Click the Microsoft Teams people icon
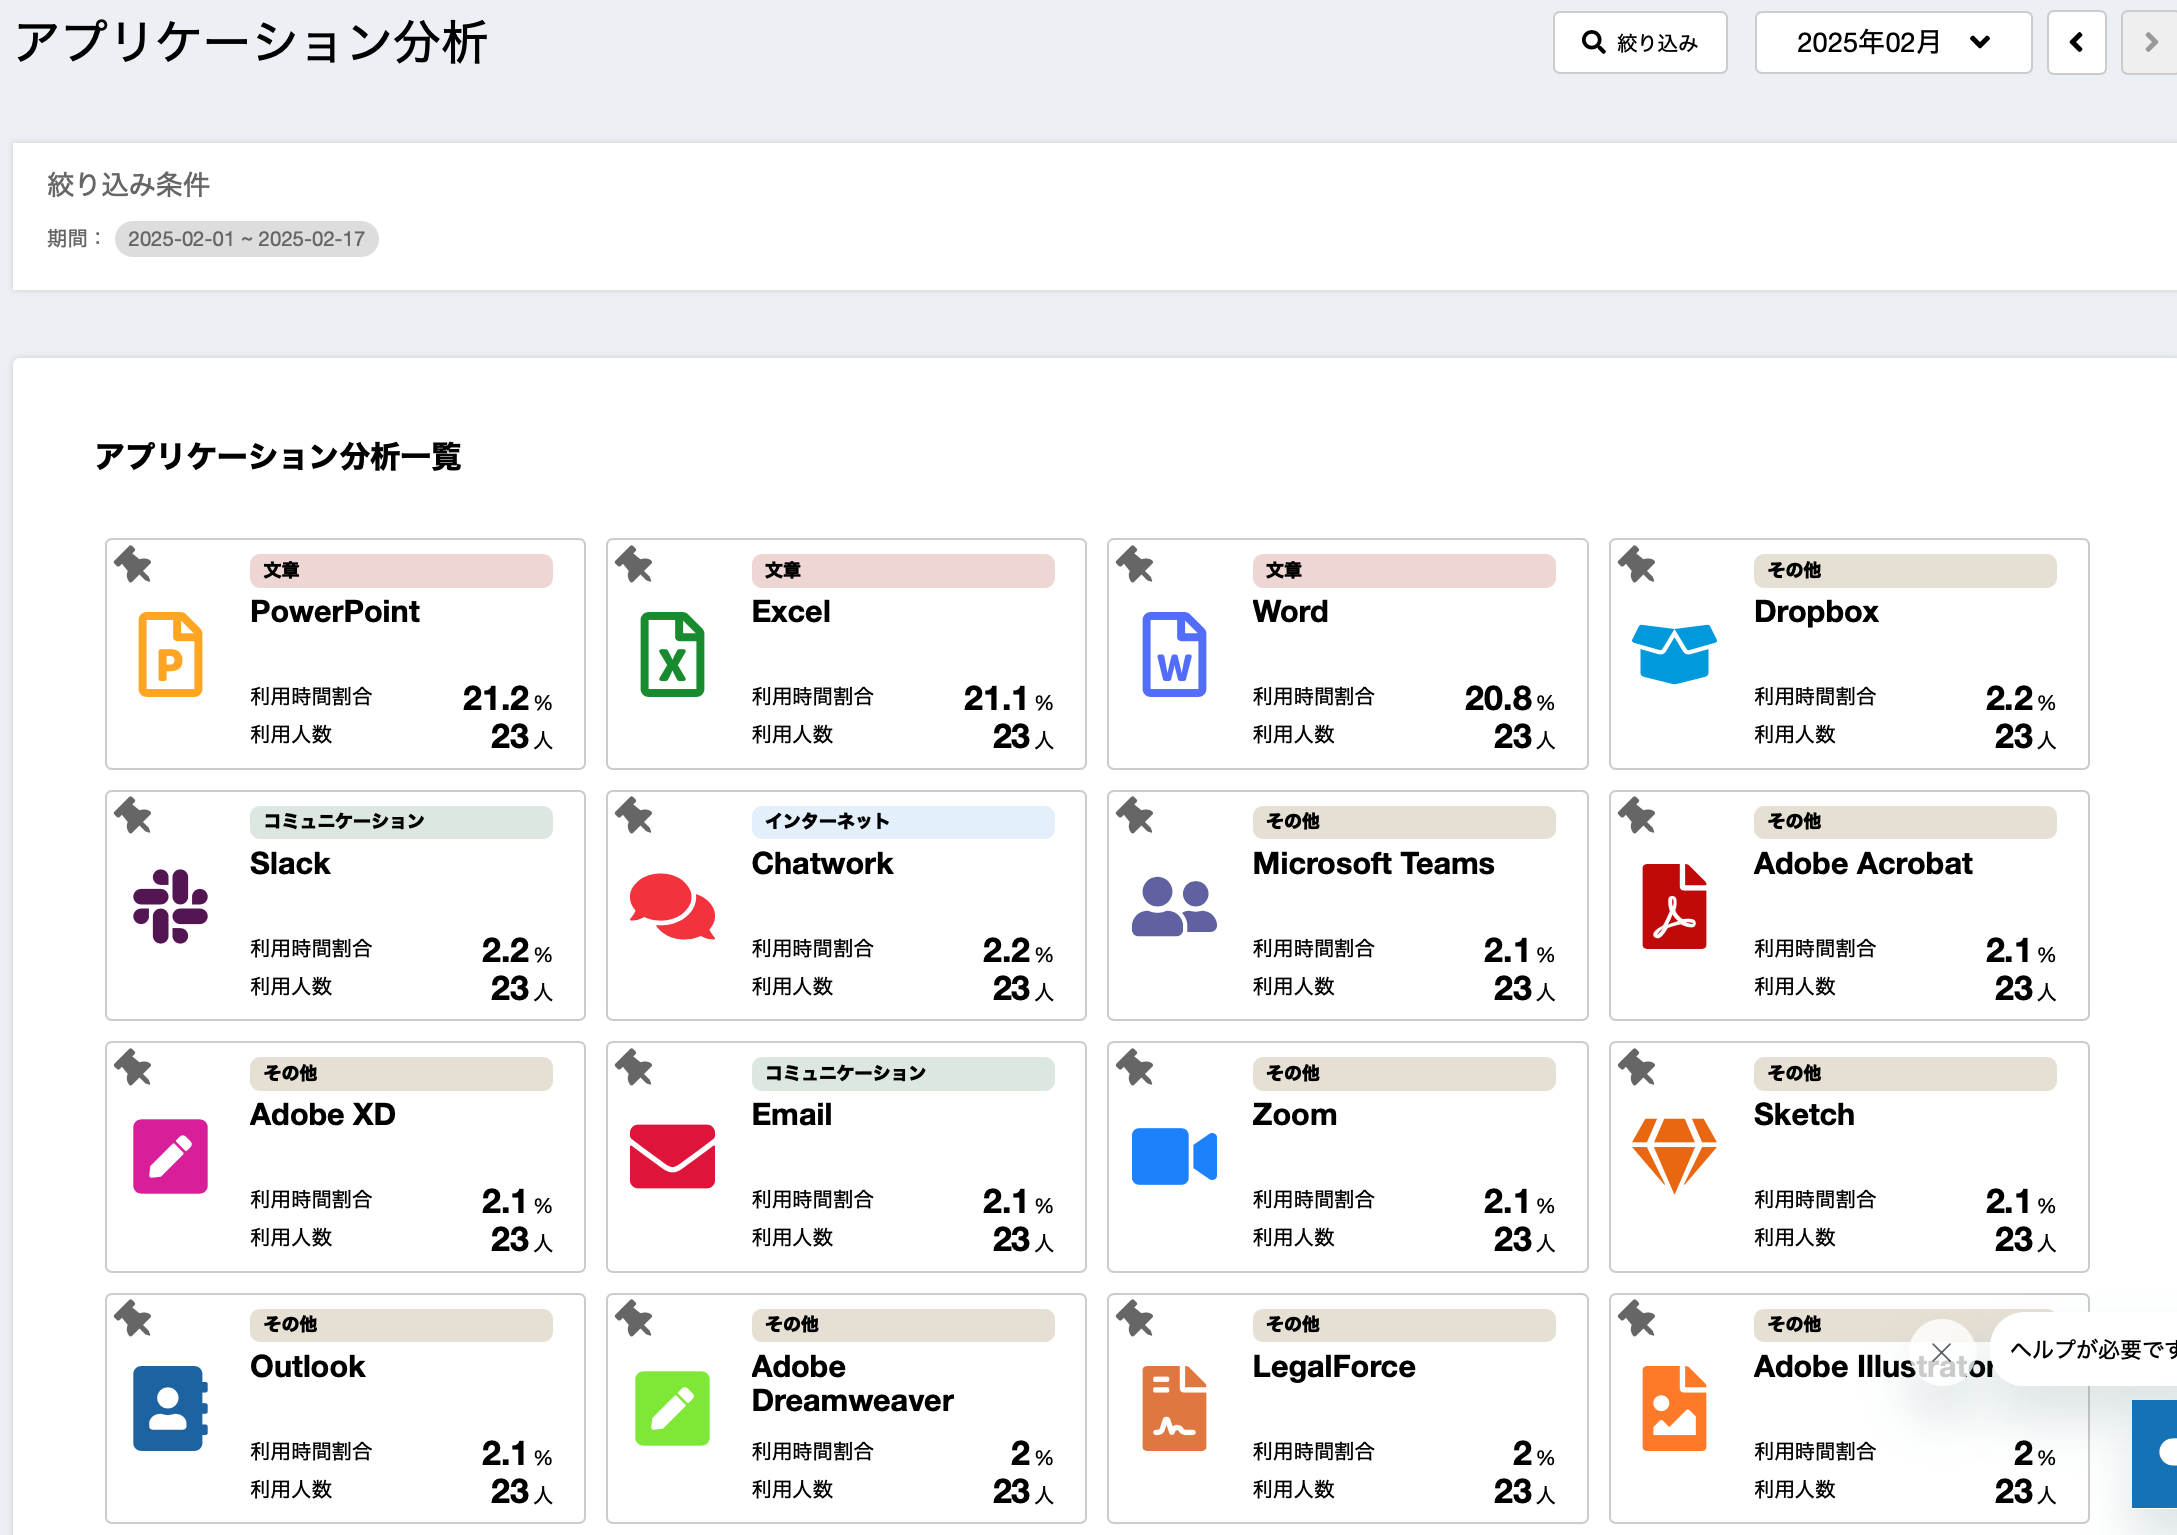The height and width of the screenshot is (1535, 2177). click(1174, 906)
